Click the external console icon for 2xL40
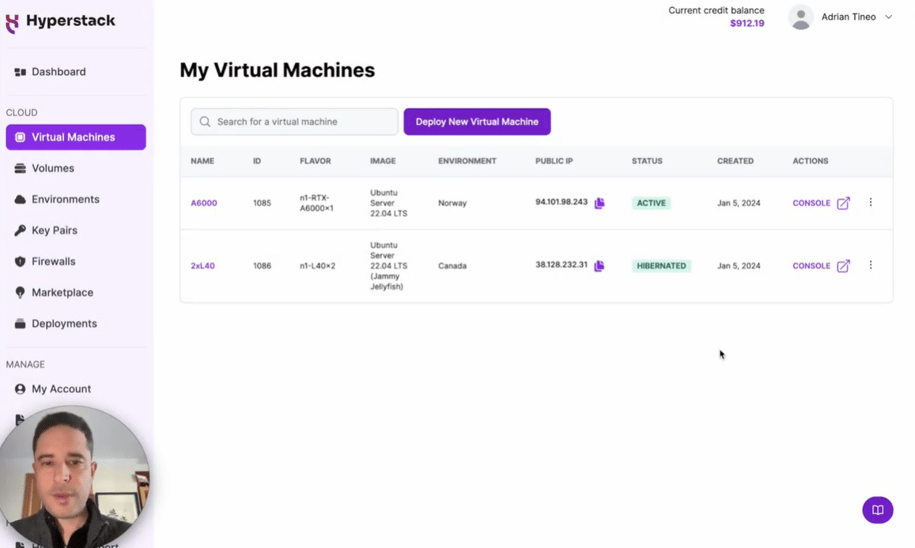 click(x=843, y=266)
